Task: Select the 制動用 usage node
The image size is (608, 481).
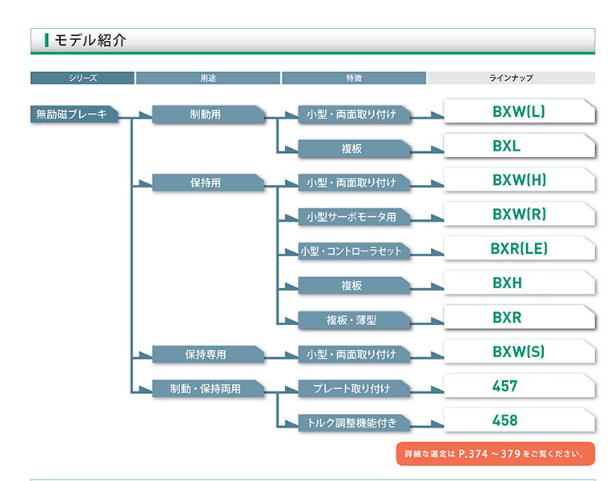Action: (206, 115)
